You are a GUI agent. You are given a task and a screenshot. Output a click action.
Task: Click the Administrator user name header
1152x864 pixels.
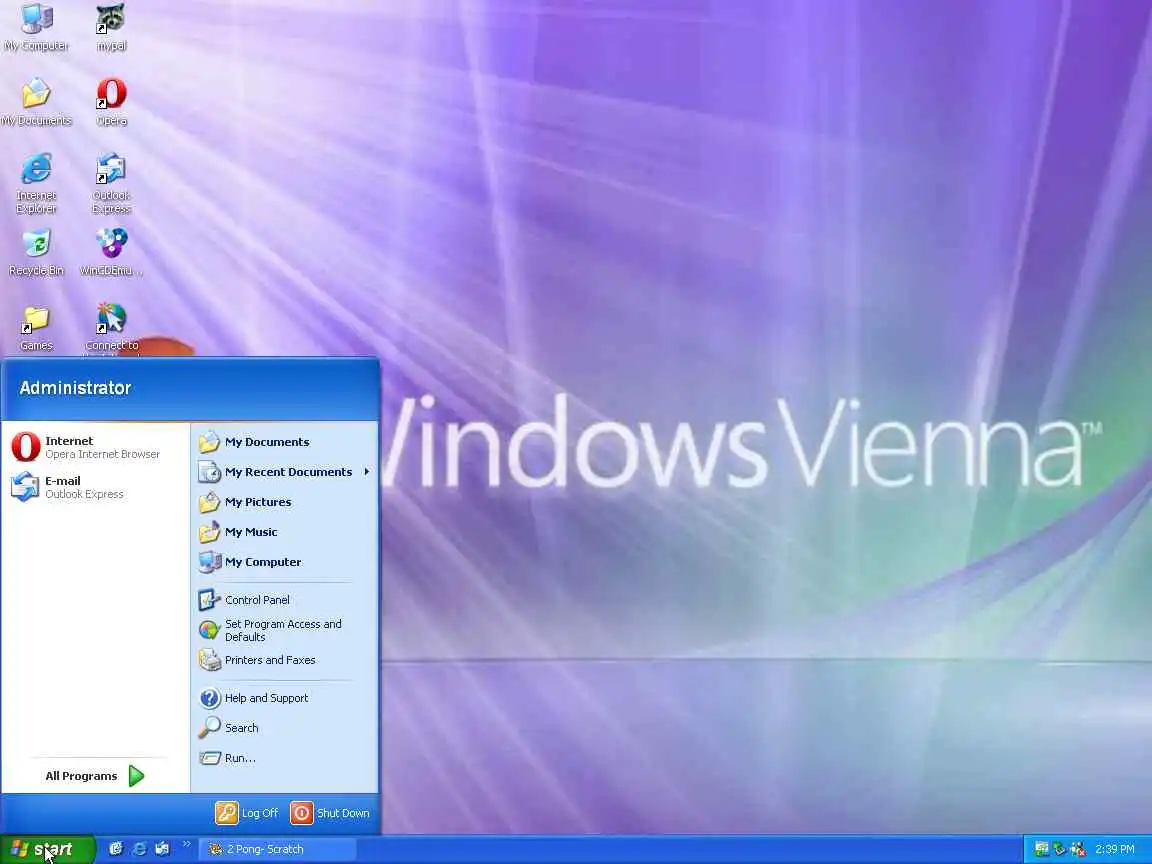point(76,388)
